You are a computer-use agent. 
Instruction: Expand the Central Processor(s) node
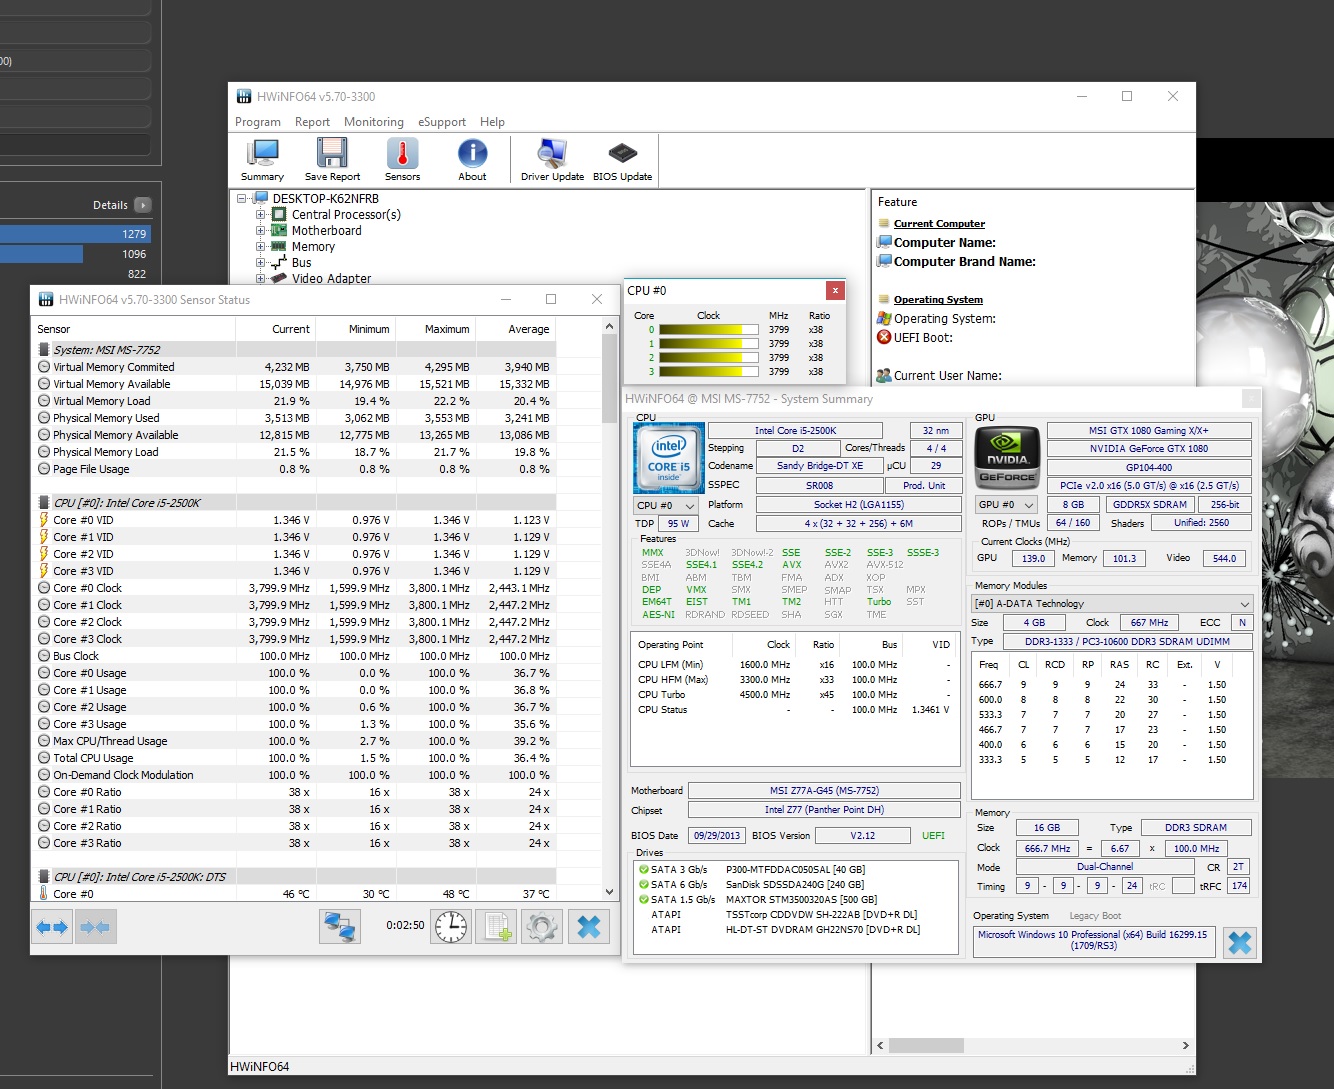coord(260,214)
